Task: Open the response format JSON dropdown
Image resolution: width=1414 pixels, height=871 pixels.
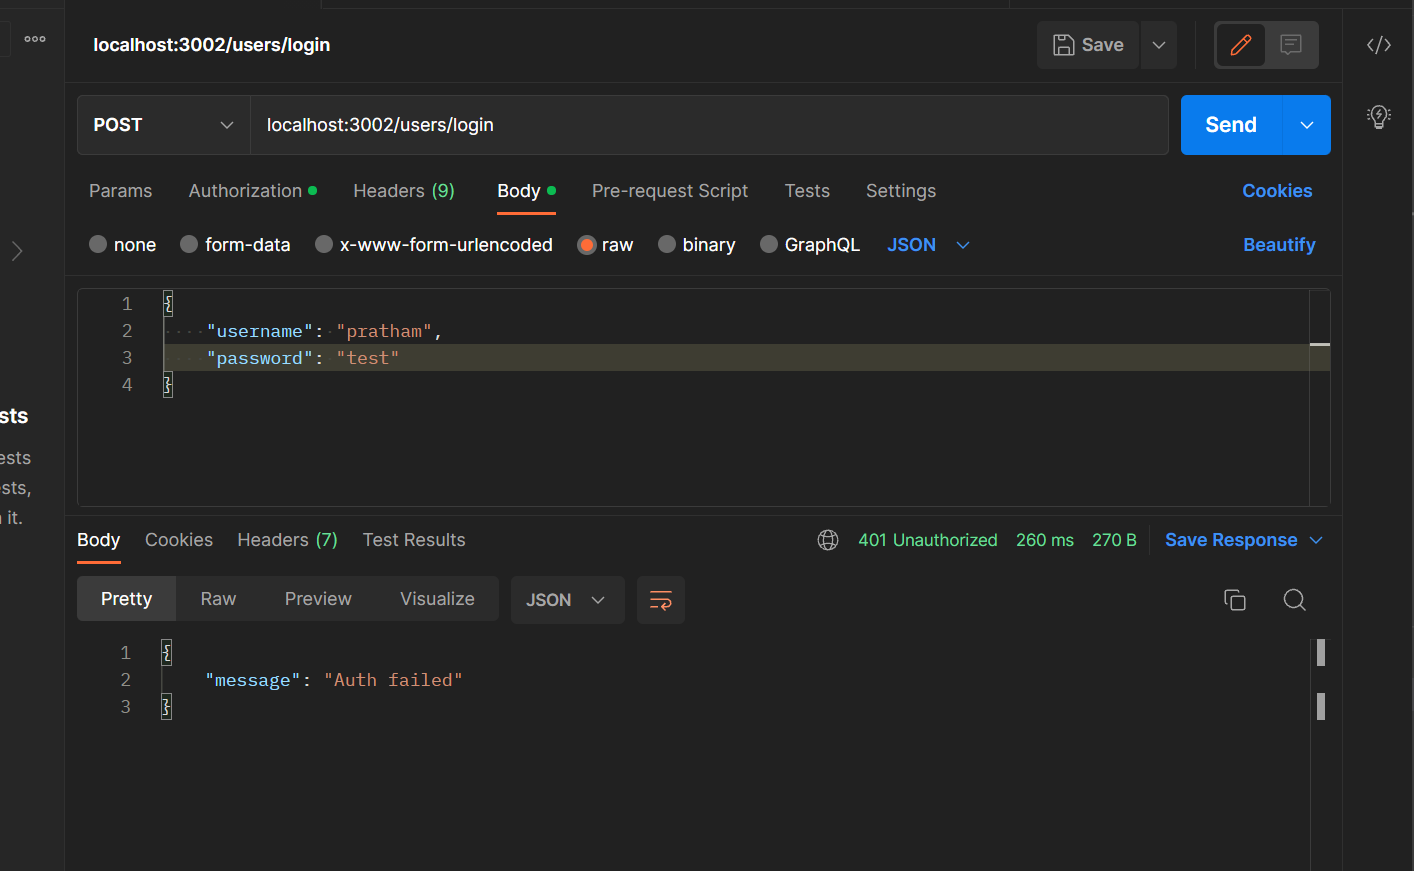Action: click(x=567, y=600)
